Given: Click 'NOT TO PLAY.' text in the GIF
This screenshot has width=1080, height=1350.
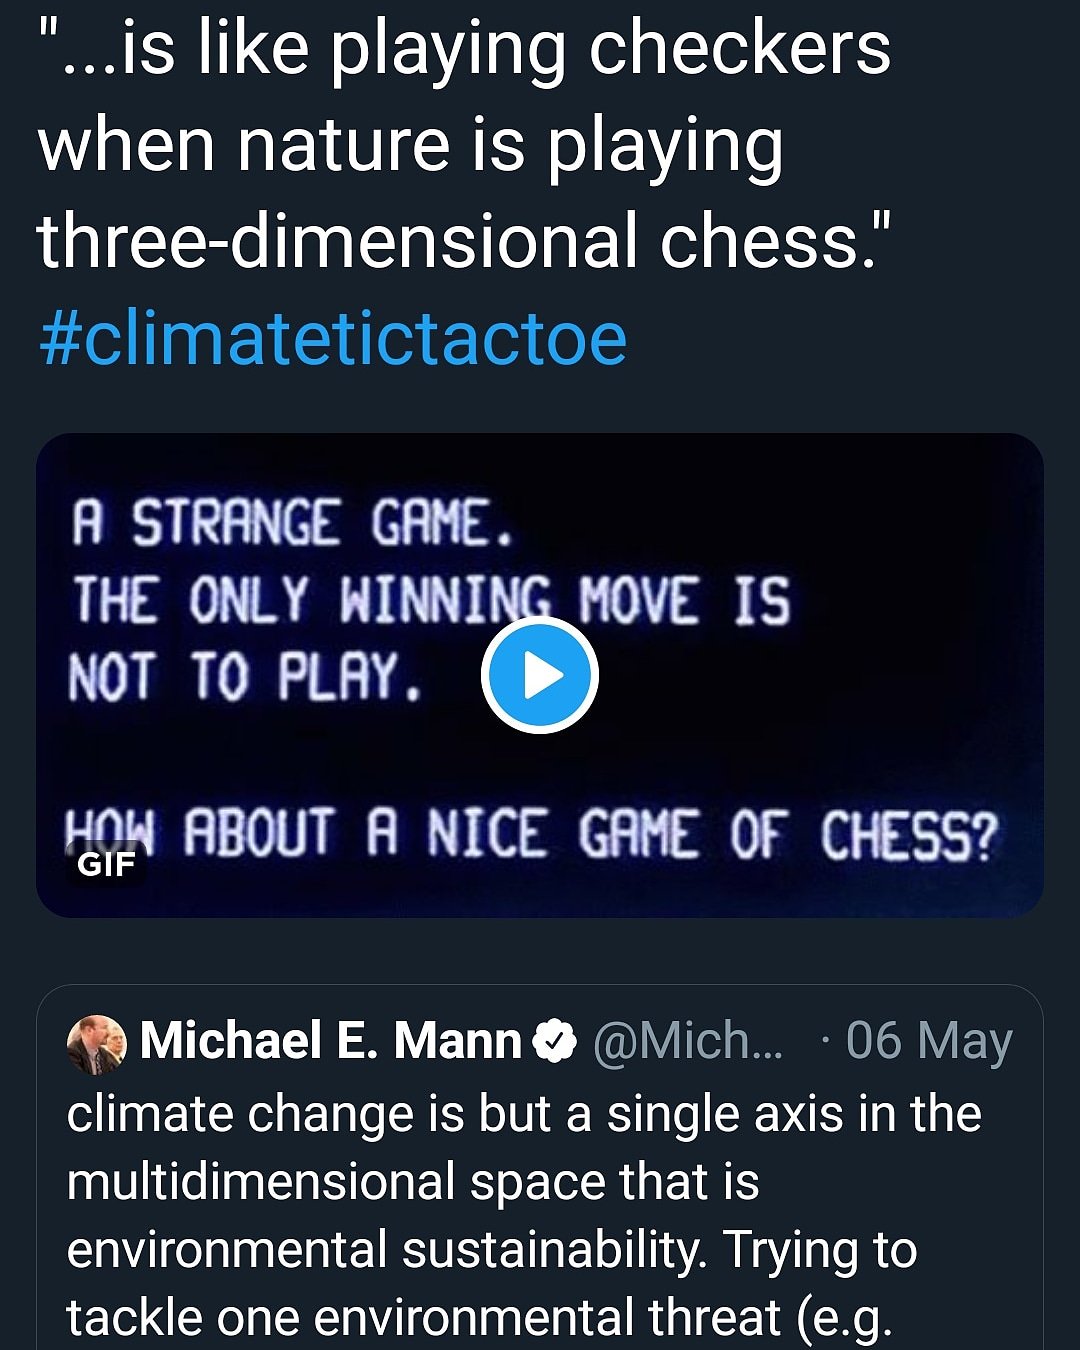Looking at the screenshot, I should coord(245,676).
